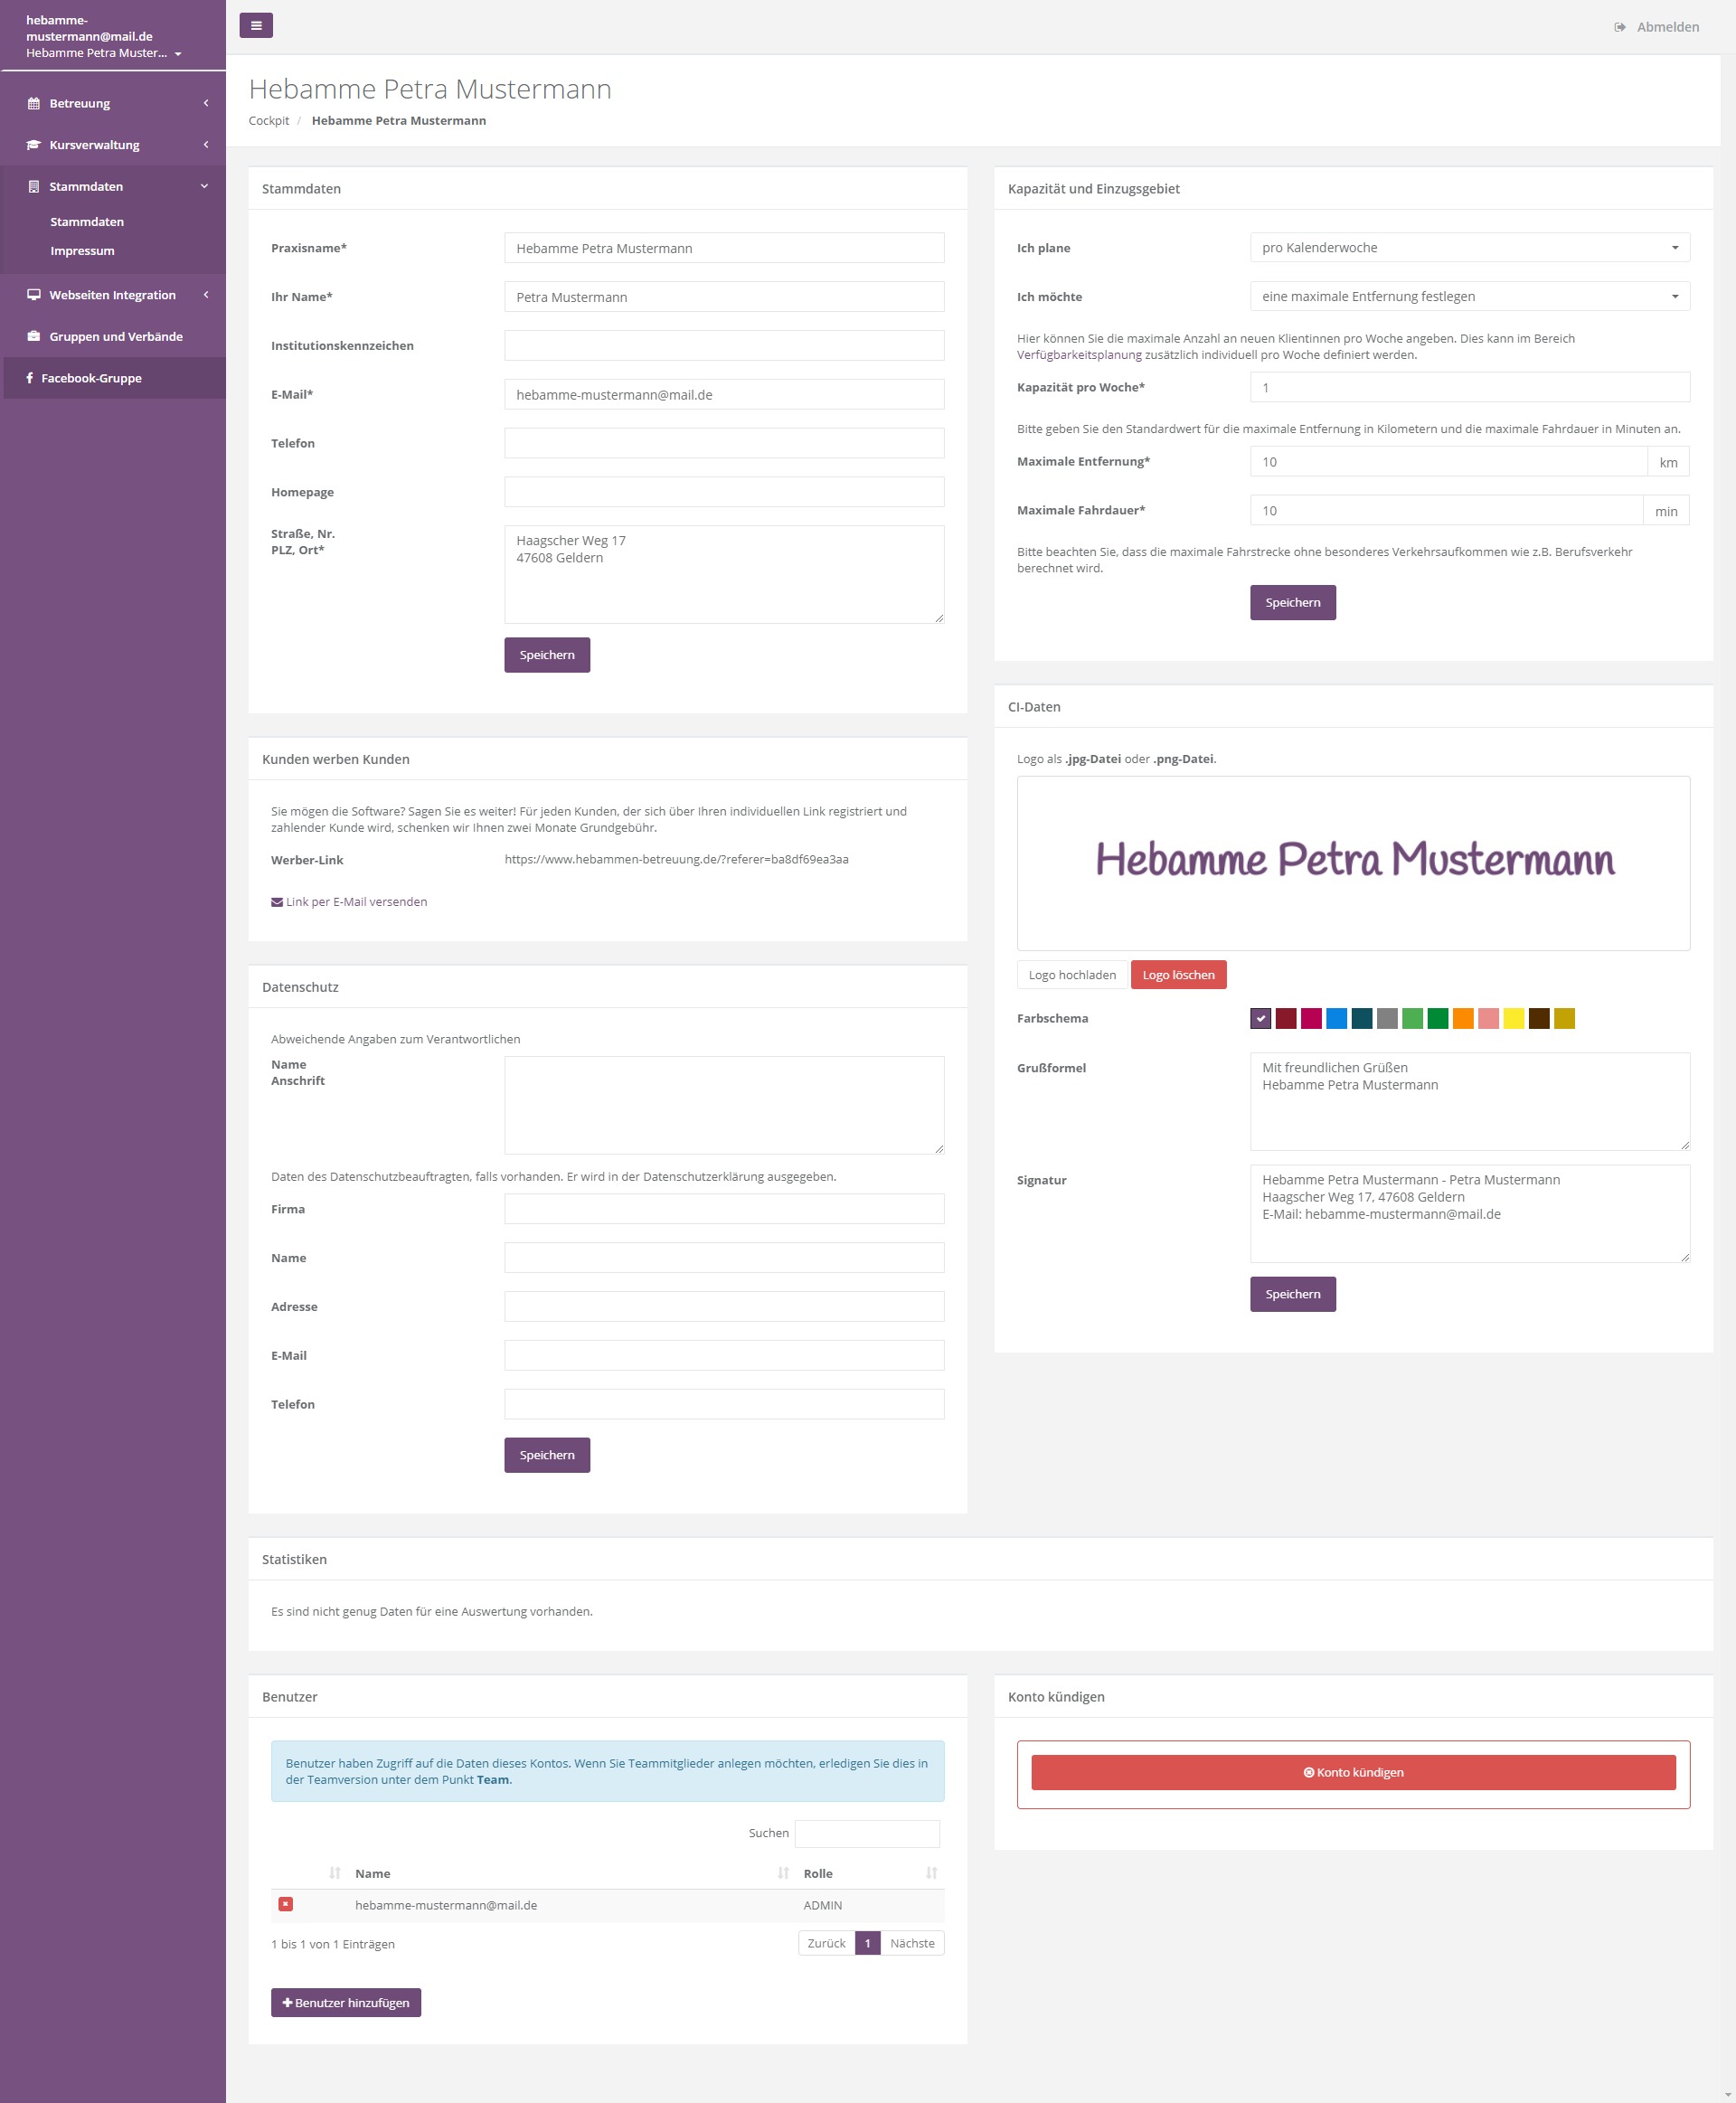1736x2103 pixels.
Task: Click the Abmelden logout icon
Action: click(x=1619, y=27)
